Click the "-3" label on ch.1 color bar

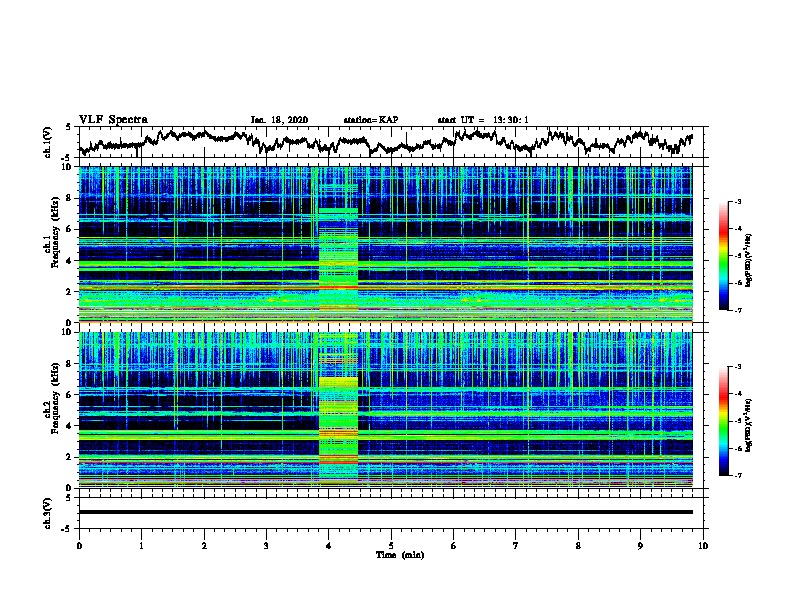[x=737, y=202]
